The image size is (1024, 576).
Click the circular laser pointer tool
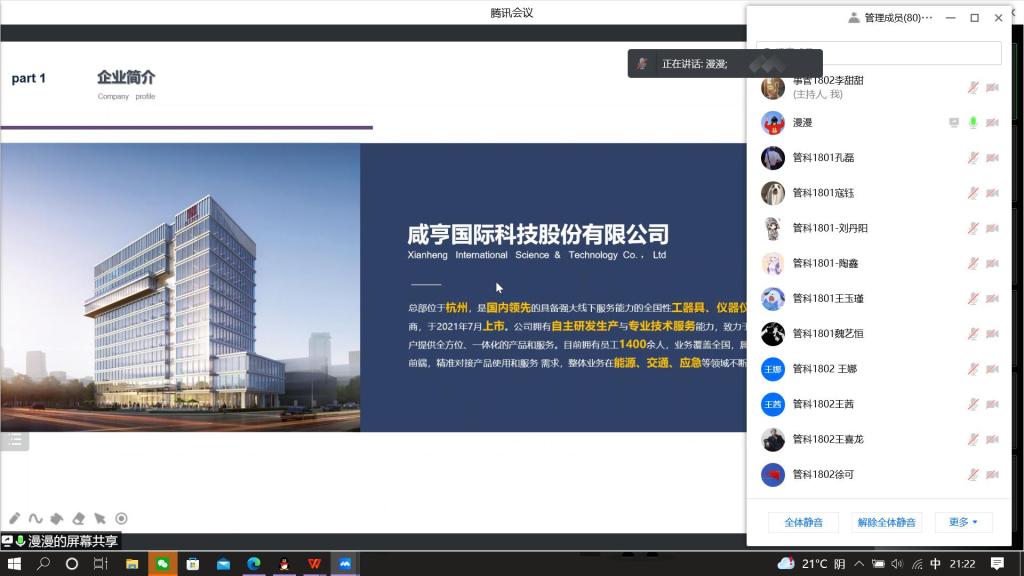(121, 518)
